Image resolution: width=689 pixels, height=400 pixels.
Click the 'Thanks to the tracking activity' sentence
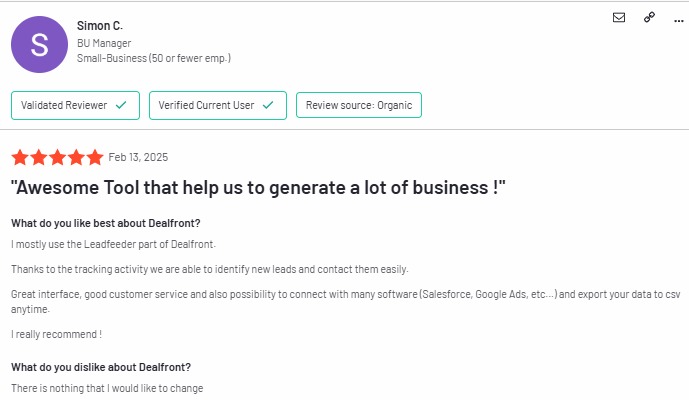210,269
